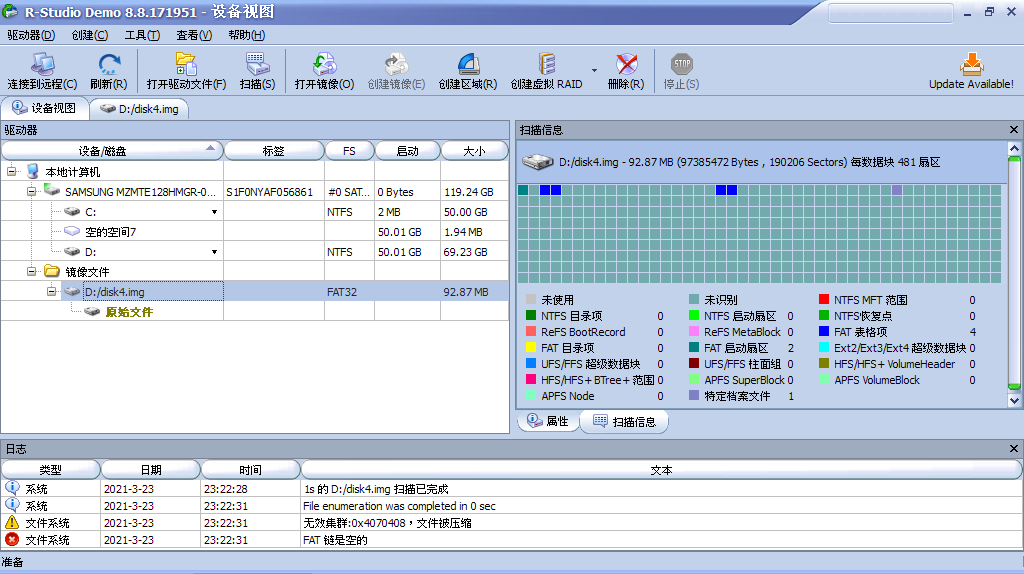Switch to the D:/disk4.img tab

tap(139, 109)
